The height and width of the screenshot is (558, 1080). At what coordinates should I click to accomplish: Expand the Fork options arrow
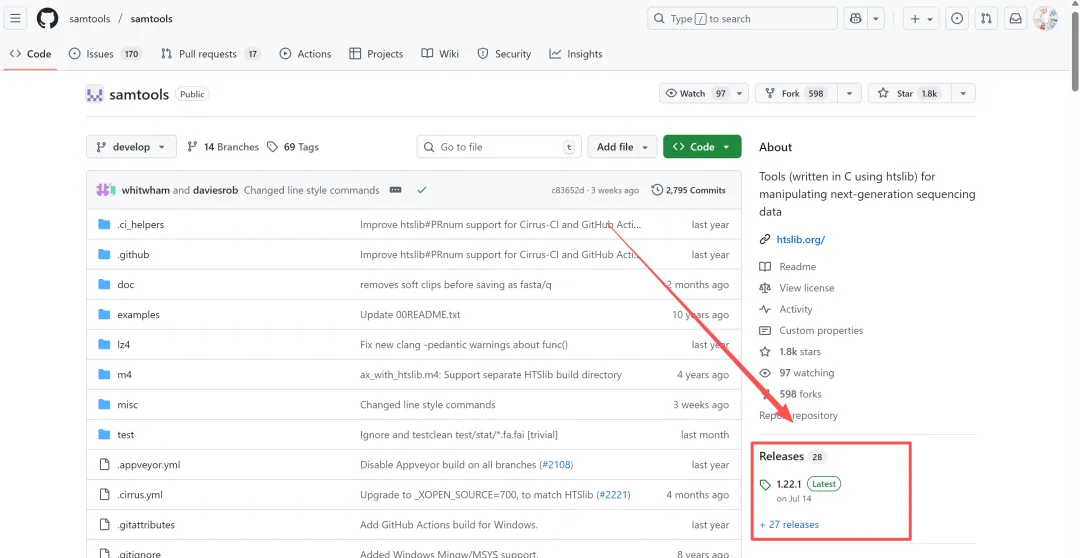pos(849,94)
